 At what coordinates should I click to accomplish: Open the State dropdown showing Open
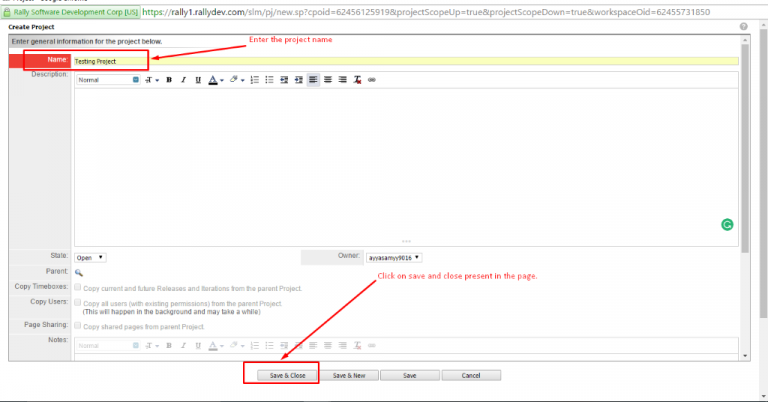click(91, 257)
